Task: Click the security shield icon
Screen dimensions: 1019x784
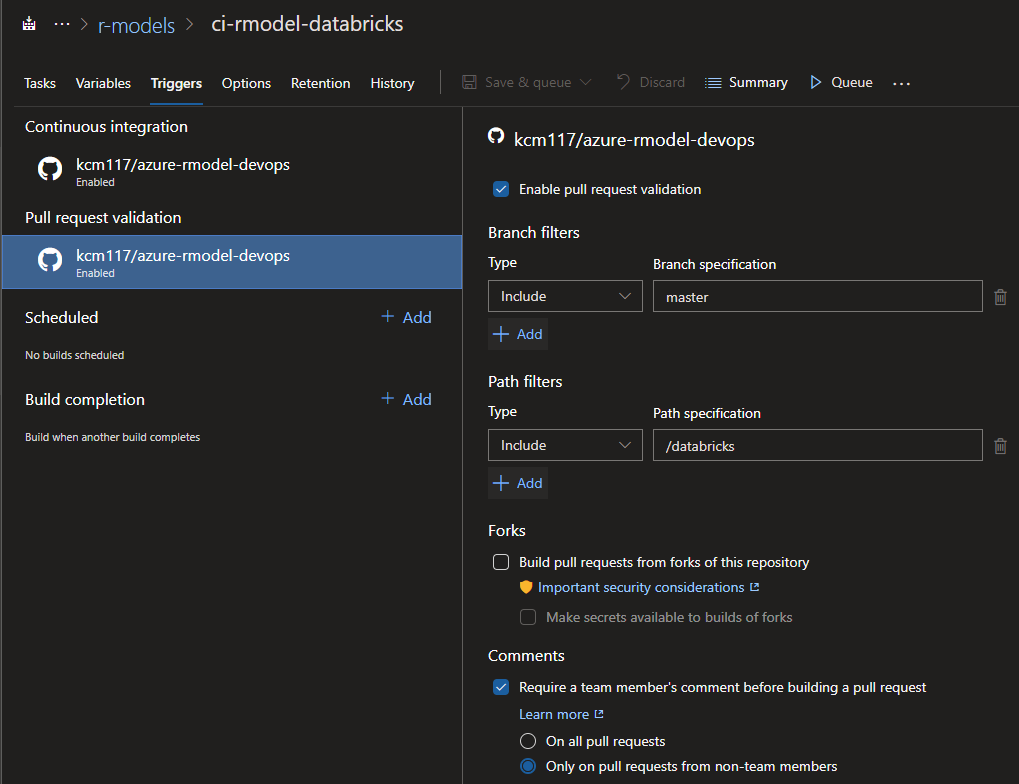Action: point(526,587)
